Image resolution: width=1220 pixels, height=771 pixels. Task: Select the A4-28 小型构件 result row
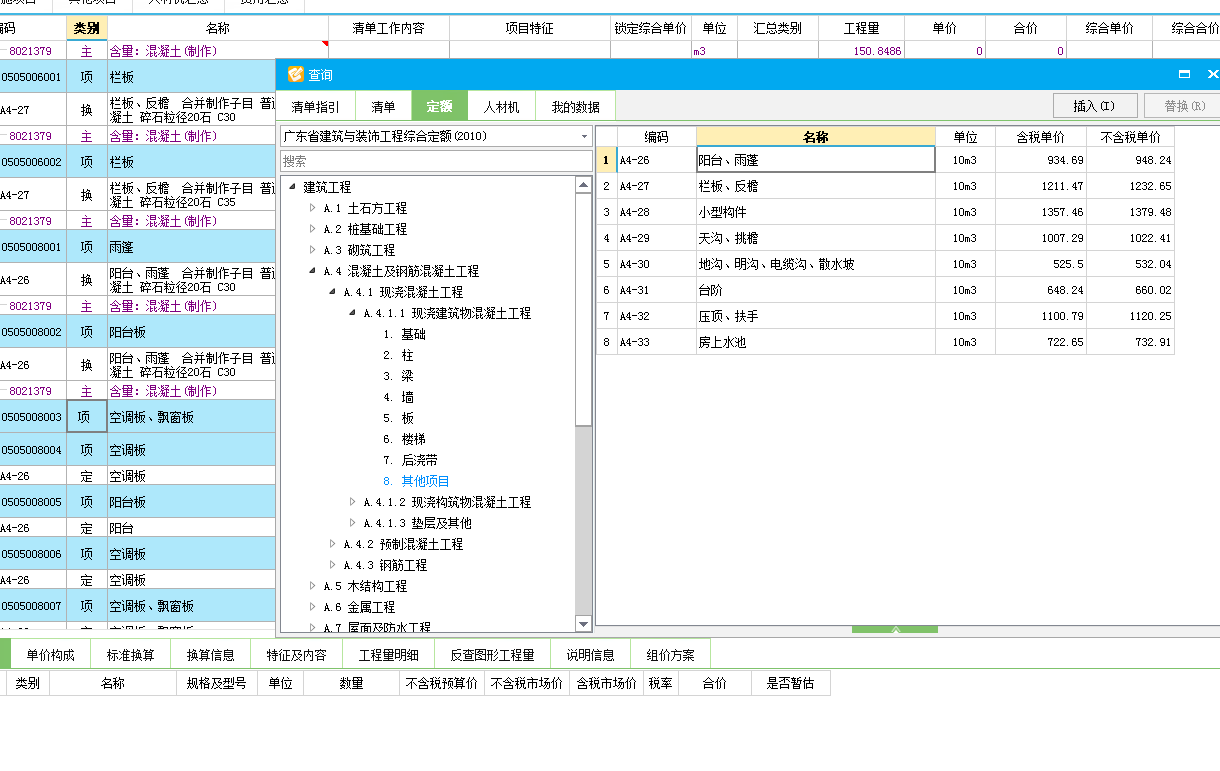coord(886,212)
